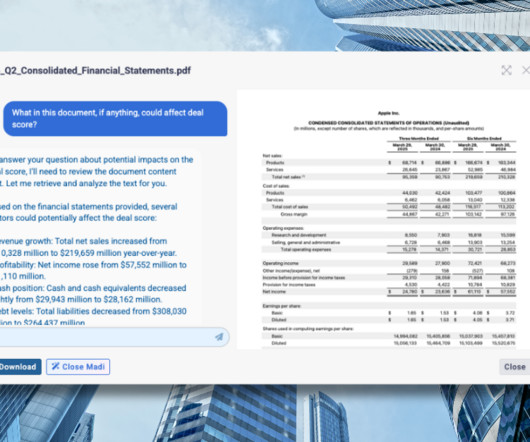Screen dimensions: 530x442
Task: Click the chat message input field
Action: click(114, 337)
